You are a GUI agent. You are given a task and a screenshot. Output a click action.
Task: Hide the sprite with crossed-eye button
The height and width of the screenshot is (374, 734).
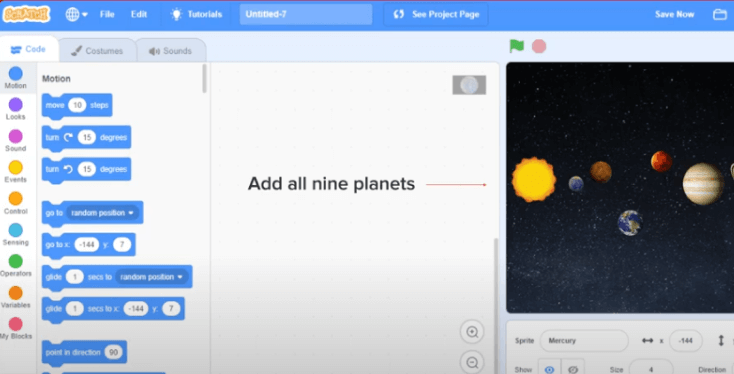click(573, 369)
